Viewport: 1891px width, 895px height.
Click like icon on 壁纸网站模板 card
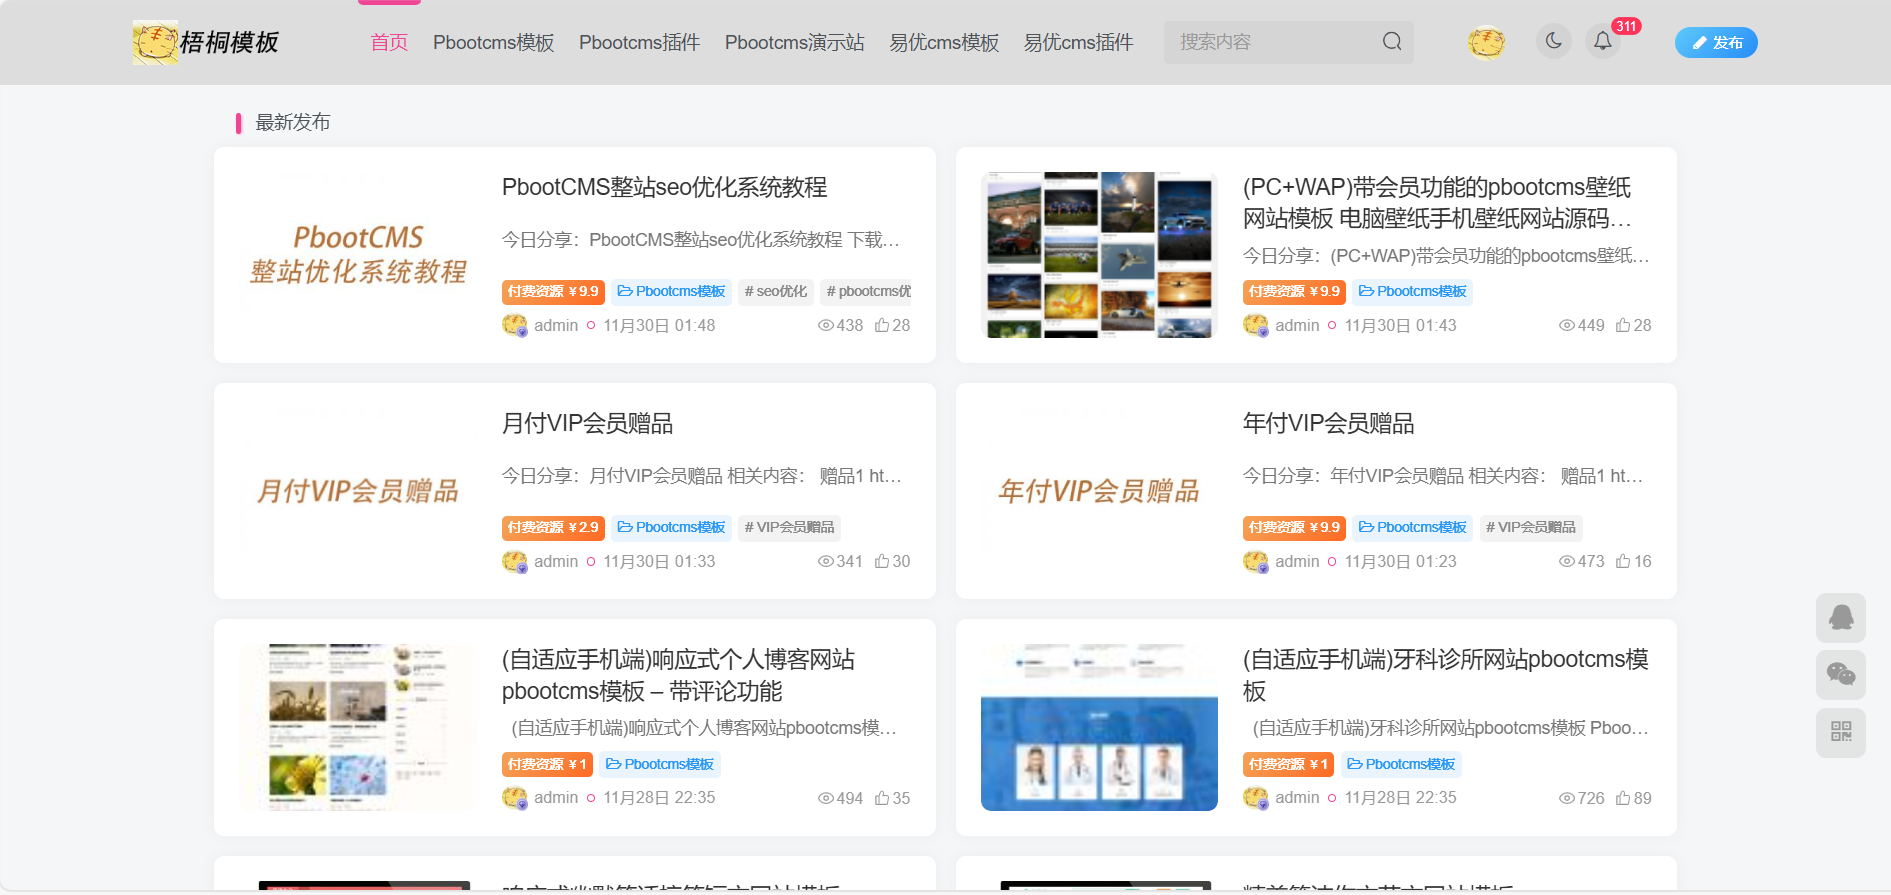coord(1623,325)
